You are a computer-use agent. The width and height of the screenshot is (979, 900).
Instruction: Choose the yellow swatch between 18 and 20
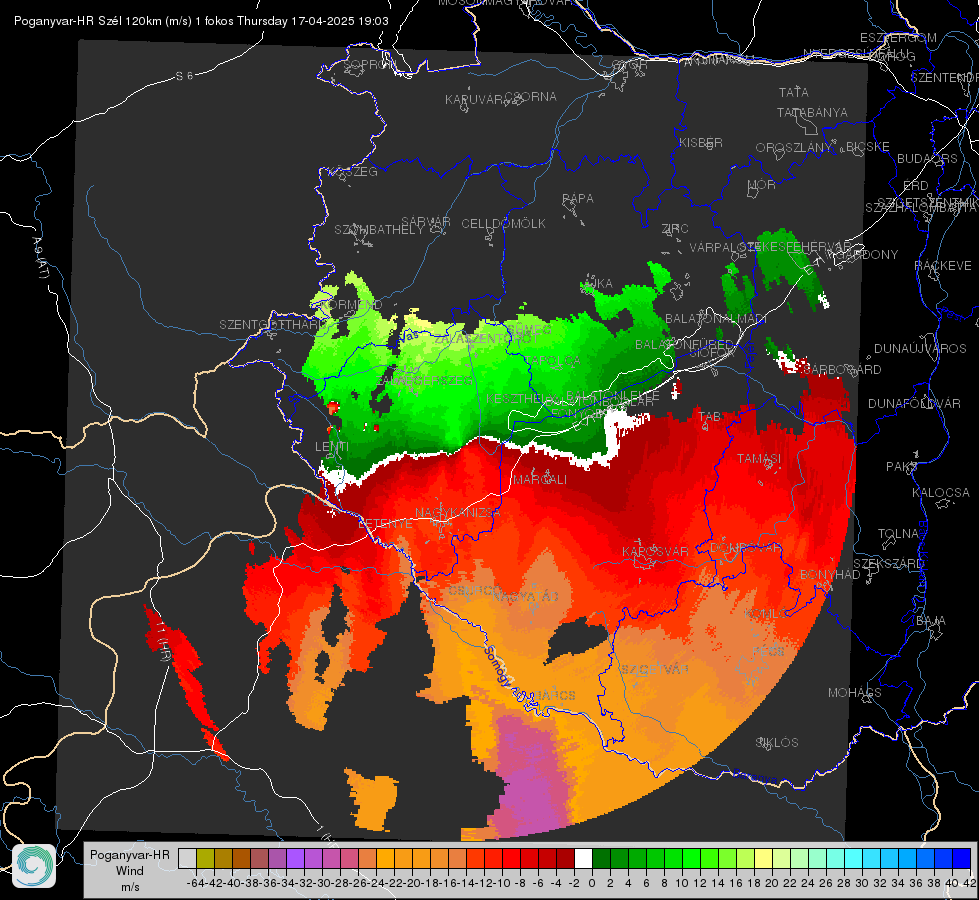[763, 858]
